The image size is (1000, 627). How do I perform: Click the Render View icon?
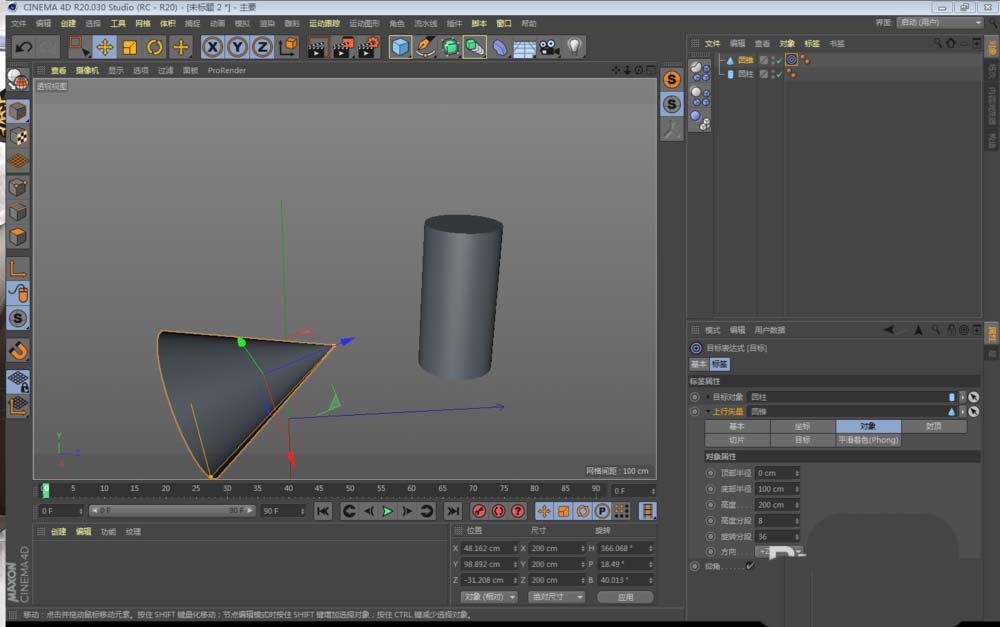317,46
